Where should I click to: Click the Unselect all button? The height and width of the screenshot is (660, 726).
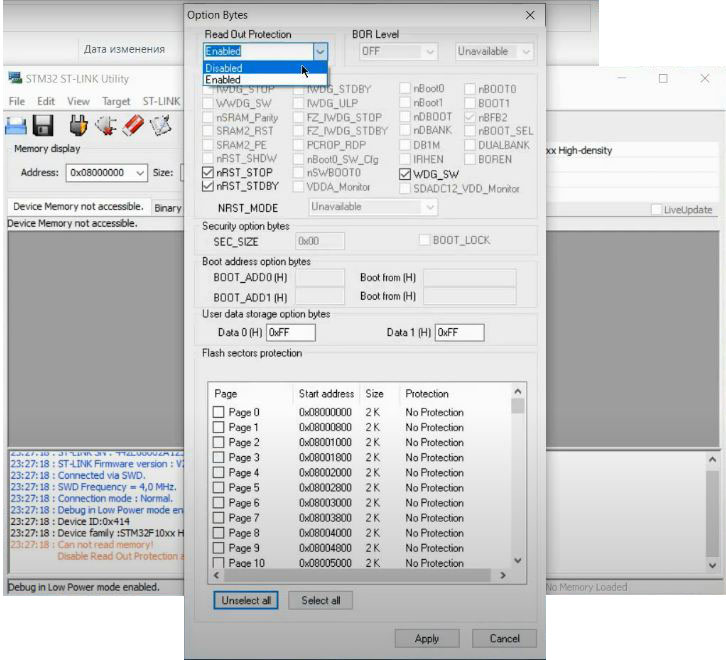pyautogui.click(x=245, y=600)
